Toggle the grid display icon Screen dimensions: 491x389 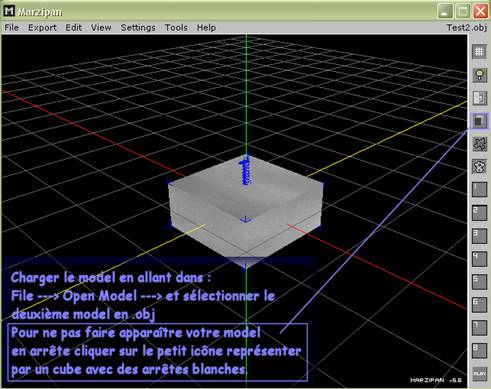479,52
